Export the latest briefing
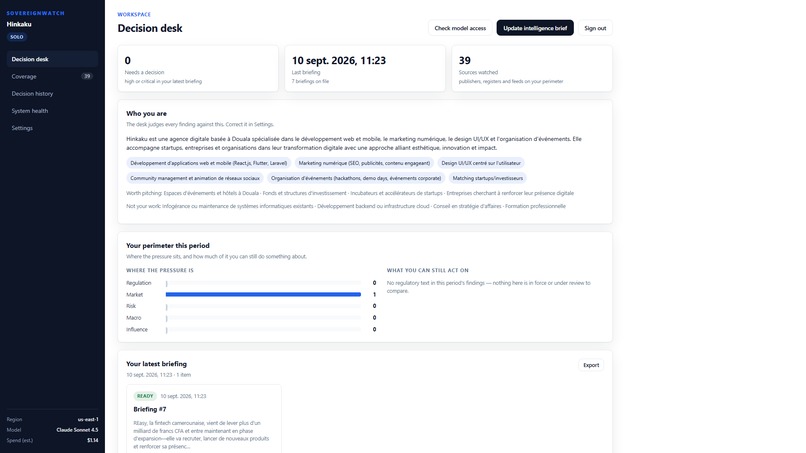Screen dimensions: 806x453 (x=591, y=365)
